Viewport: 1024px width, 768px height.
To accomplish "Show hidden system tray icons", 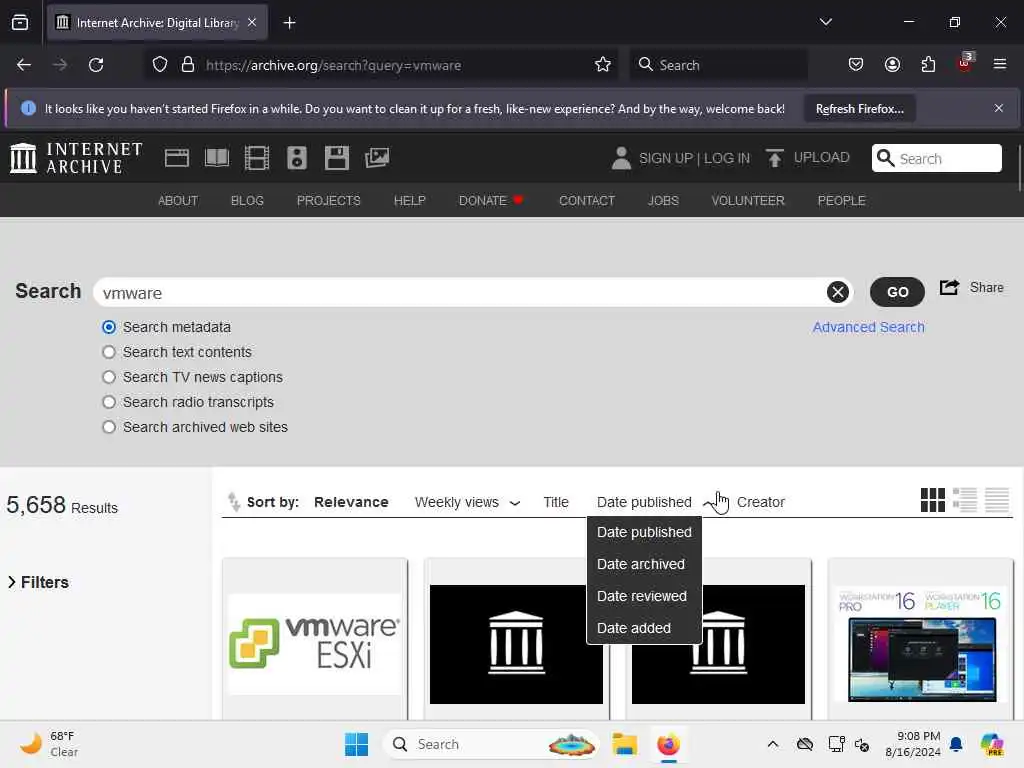I will [773, 744].
